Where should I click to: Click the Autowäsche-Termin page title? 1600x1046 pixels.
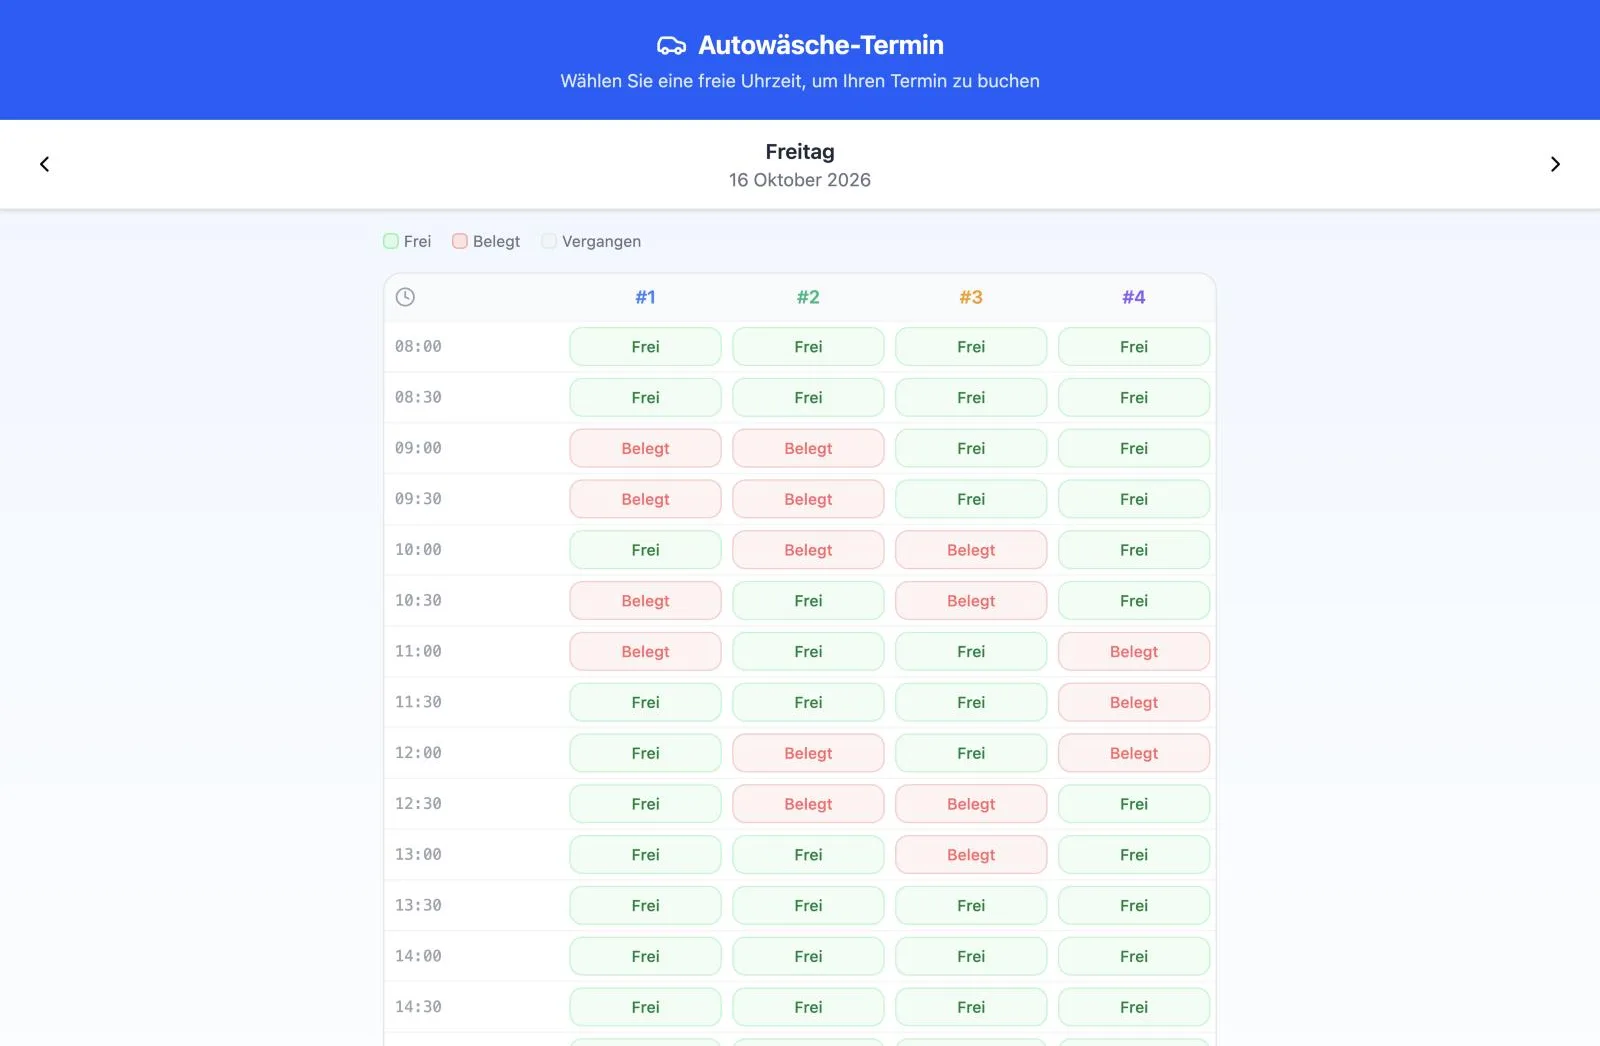pos(821,45)
